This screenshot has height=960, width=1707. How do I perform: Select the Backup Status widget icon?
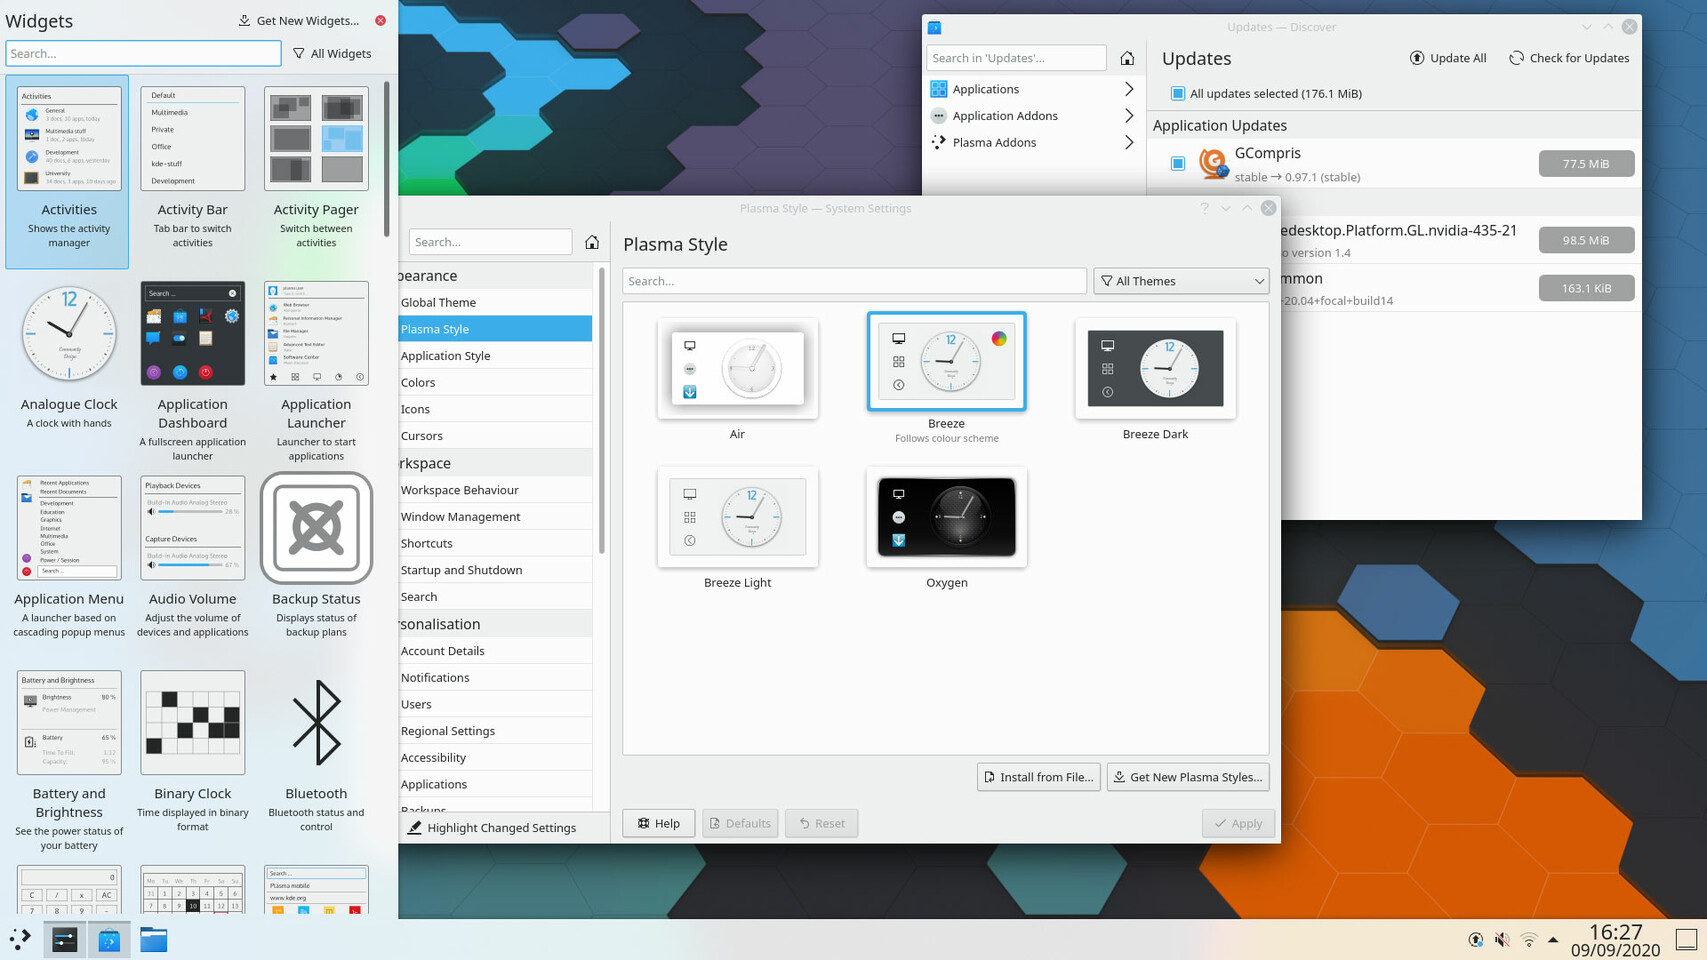click(x=316, y=528)
